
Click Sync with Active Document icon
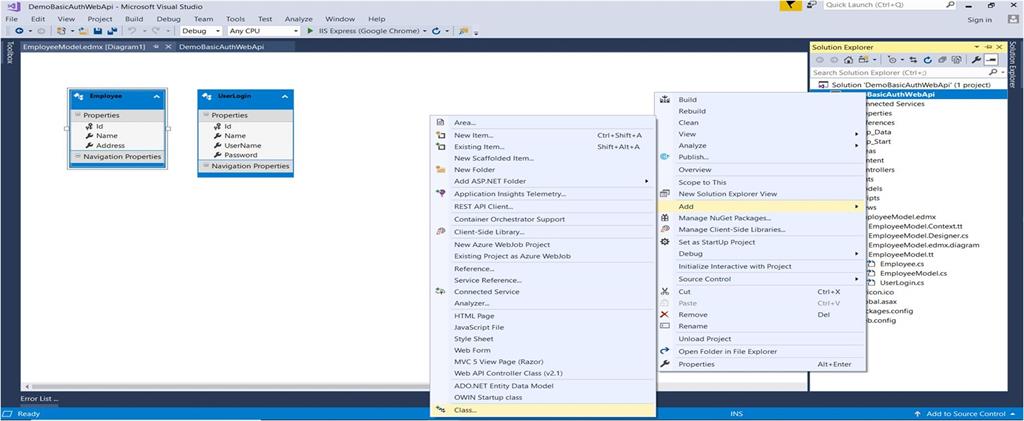(913, 59)
